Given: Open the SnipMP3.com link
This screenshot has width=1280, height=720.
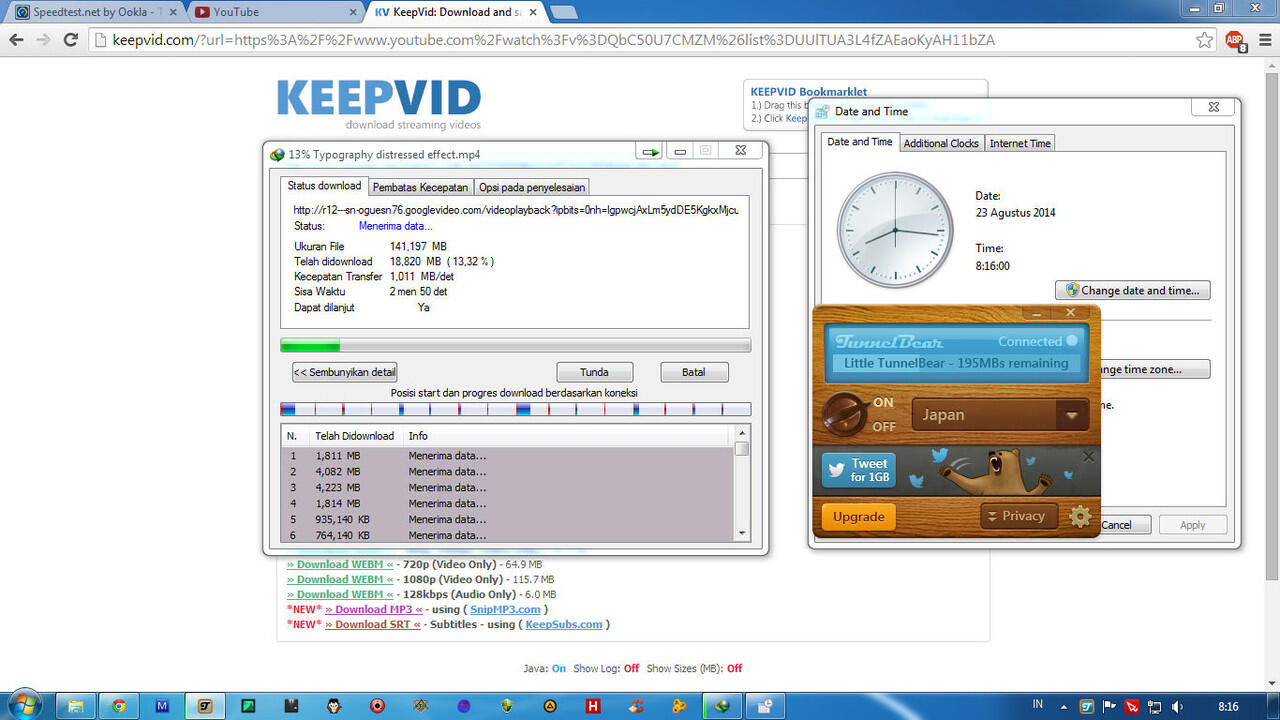Looking at the screenshot, I should click(x=505, y=609).
